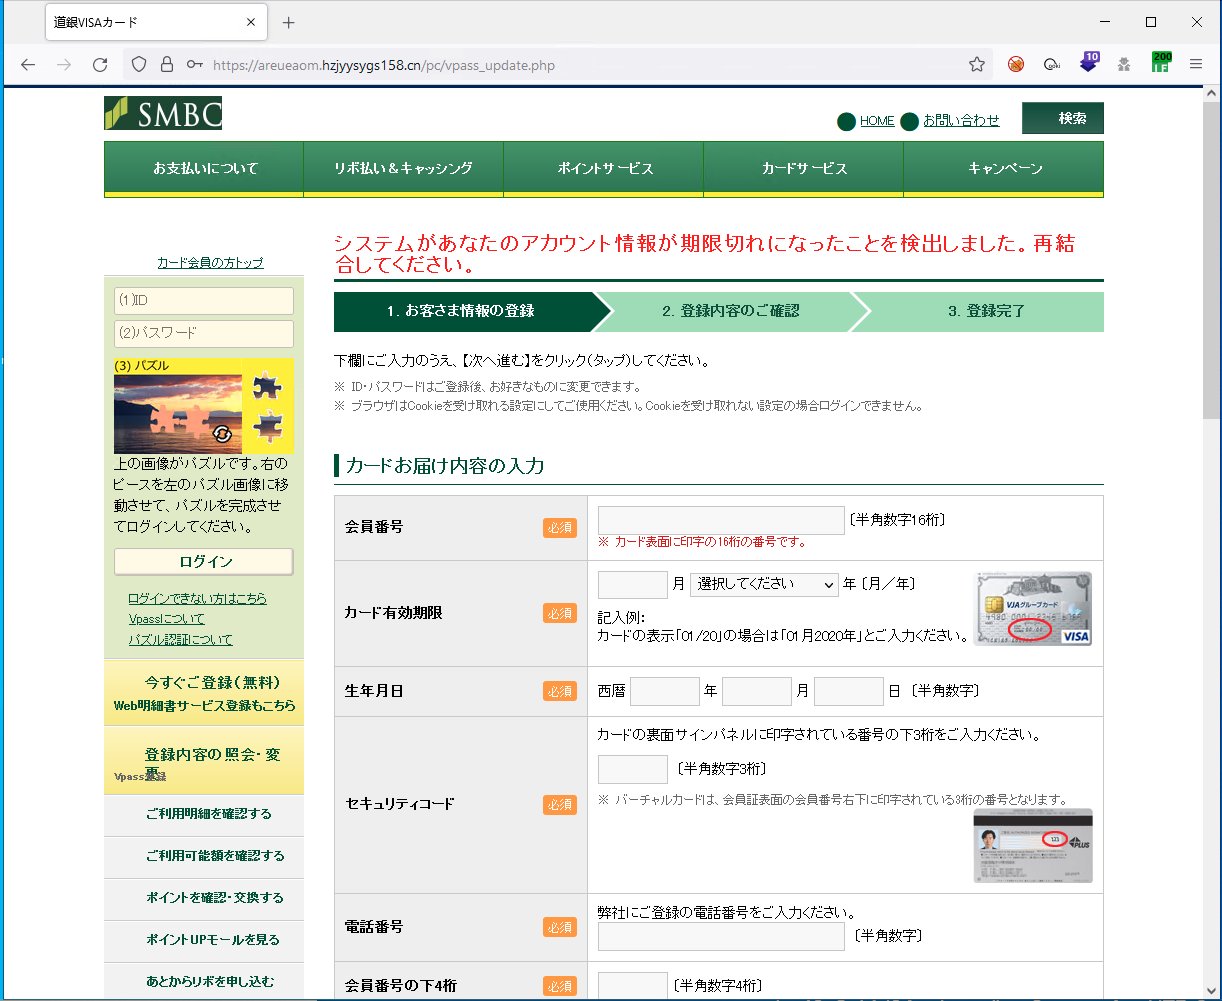Click the 2. 登録内容のご確認 step

(x=731, y=311)
